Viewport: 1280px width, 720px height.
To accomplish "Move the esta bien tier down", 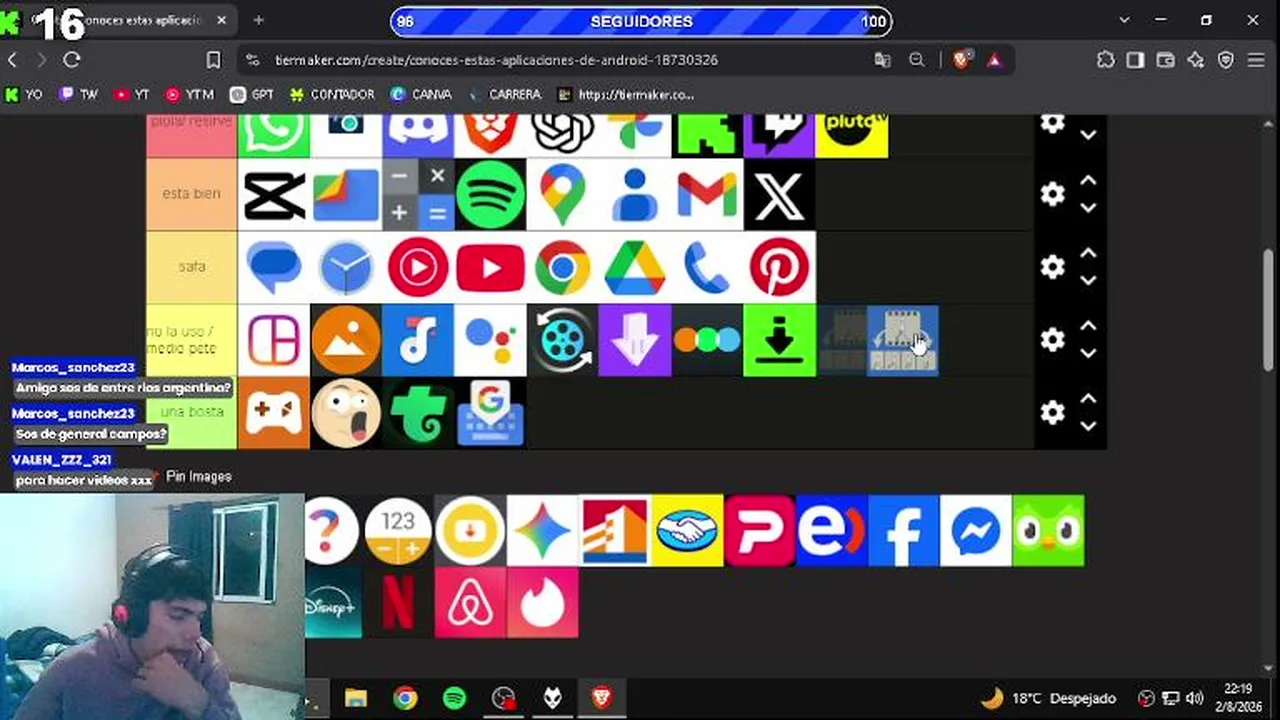I will click(1088, 207).
